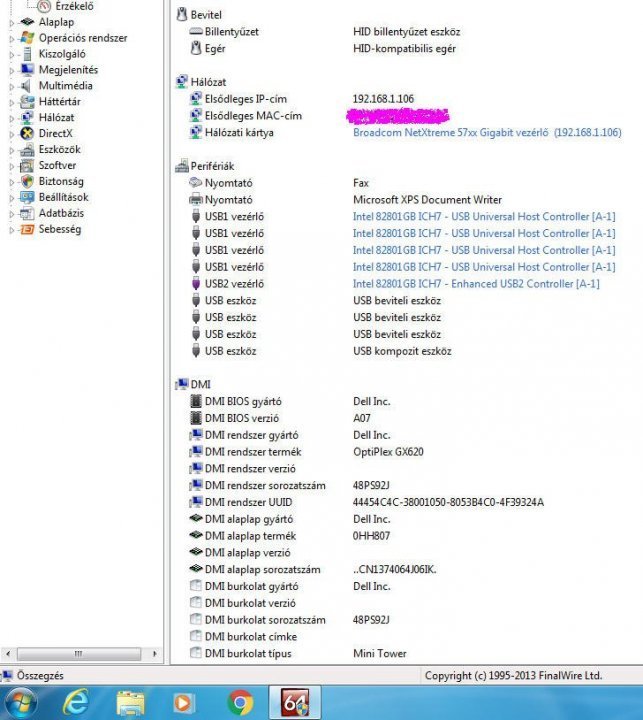Viewport: 643px width, 720px height.
Task: Select Biztonság in the left tree
Action: 61,181
